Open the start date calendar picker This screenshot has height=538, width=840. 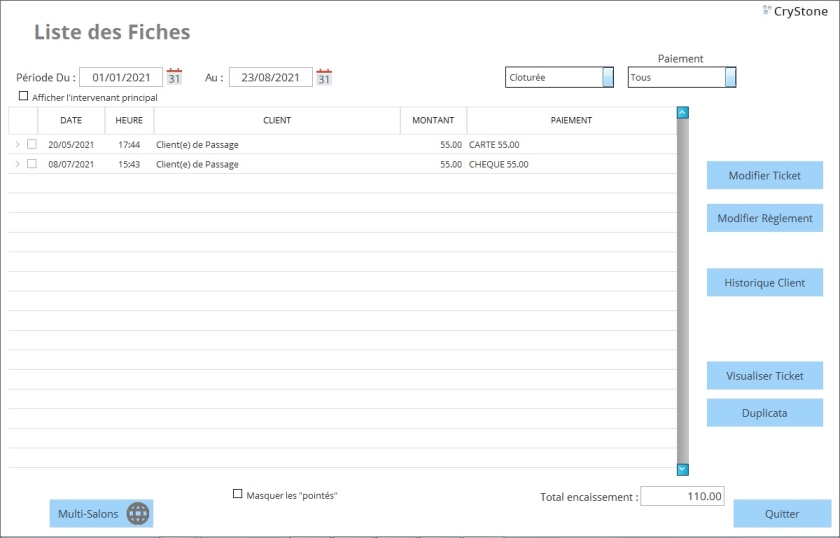174,77
